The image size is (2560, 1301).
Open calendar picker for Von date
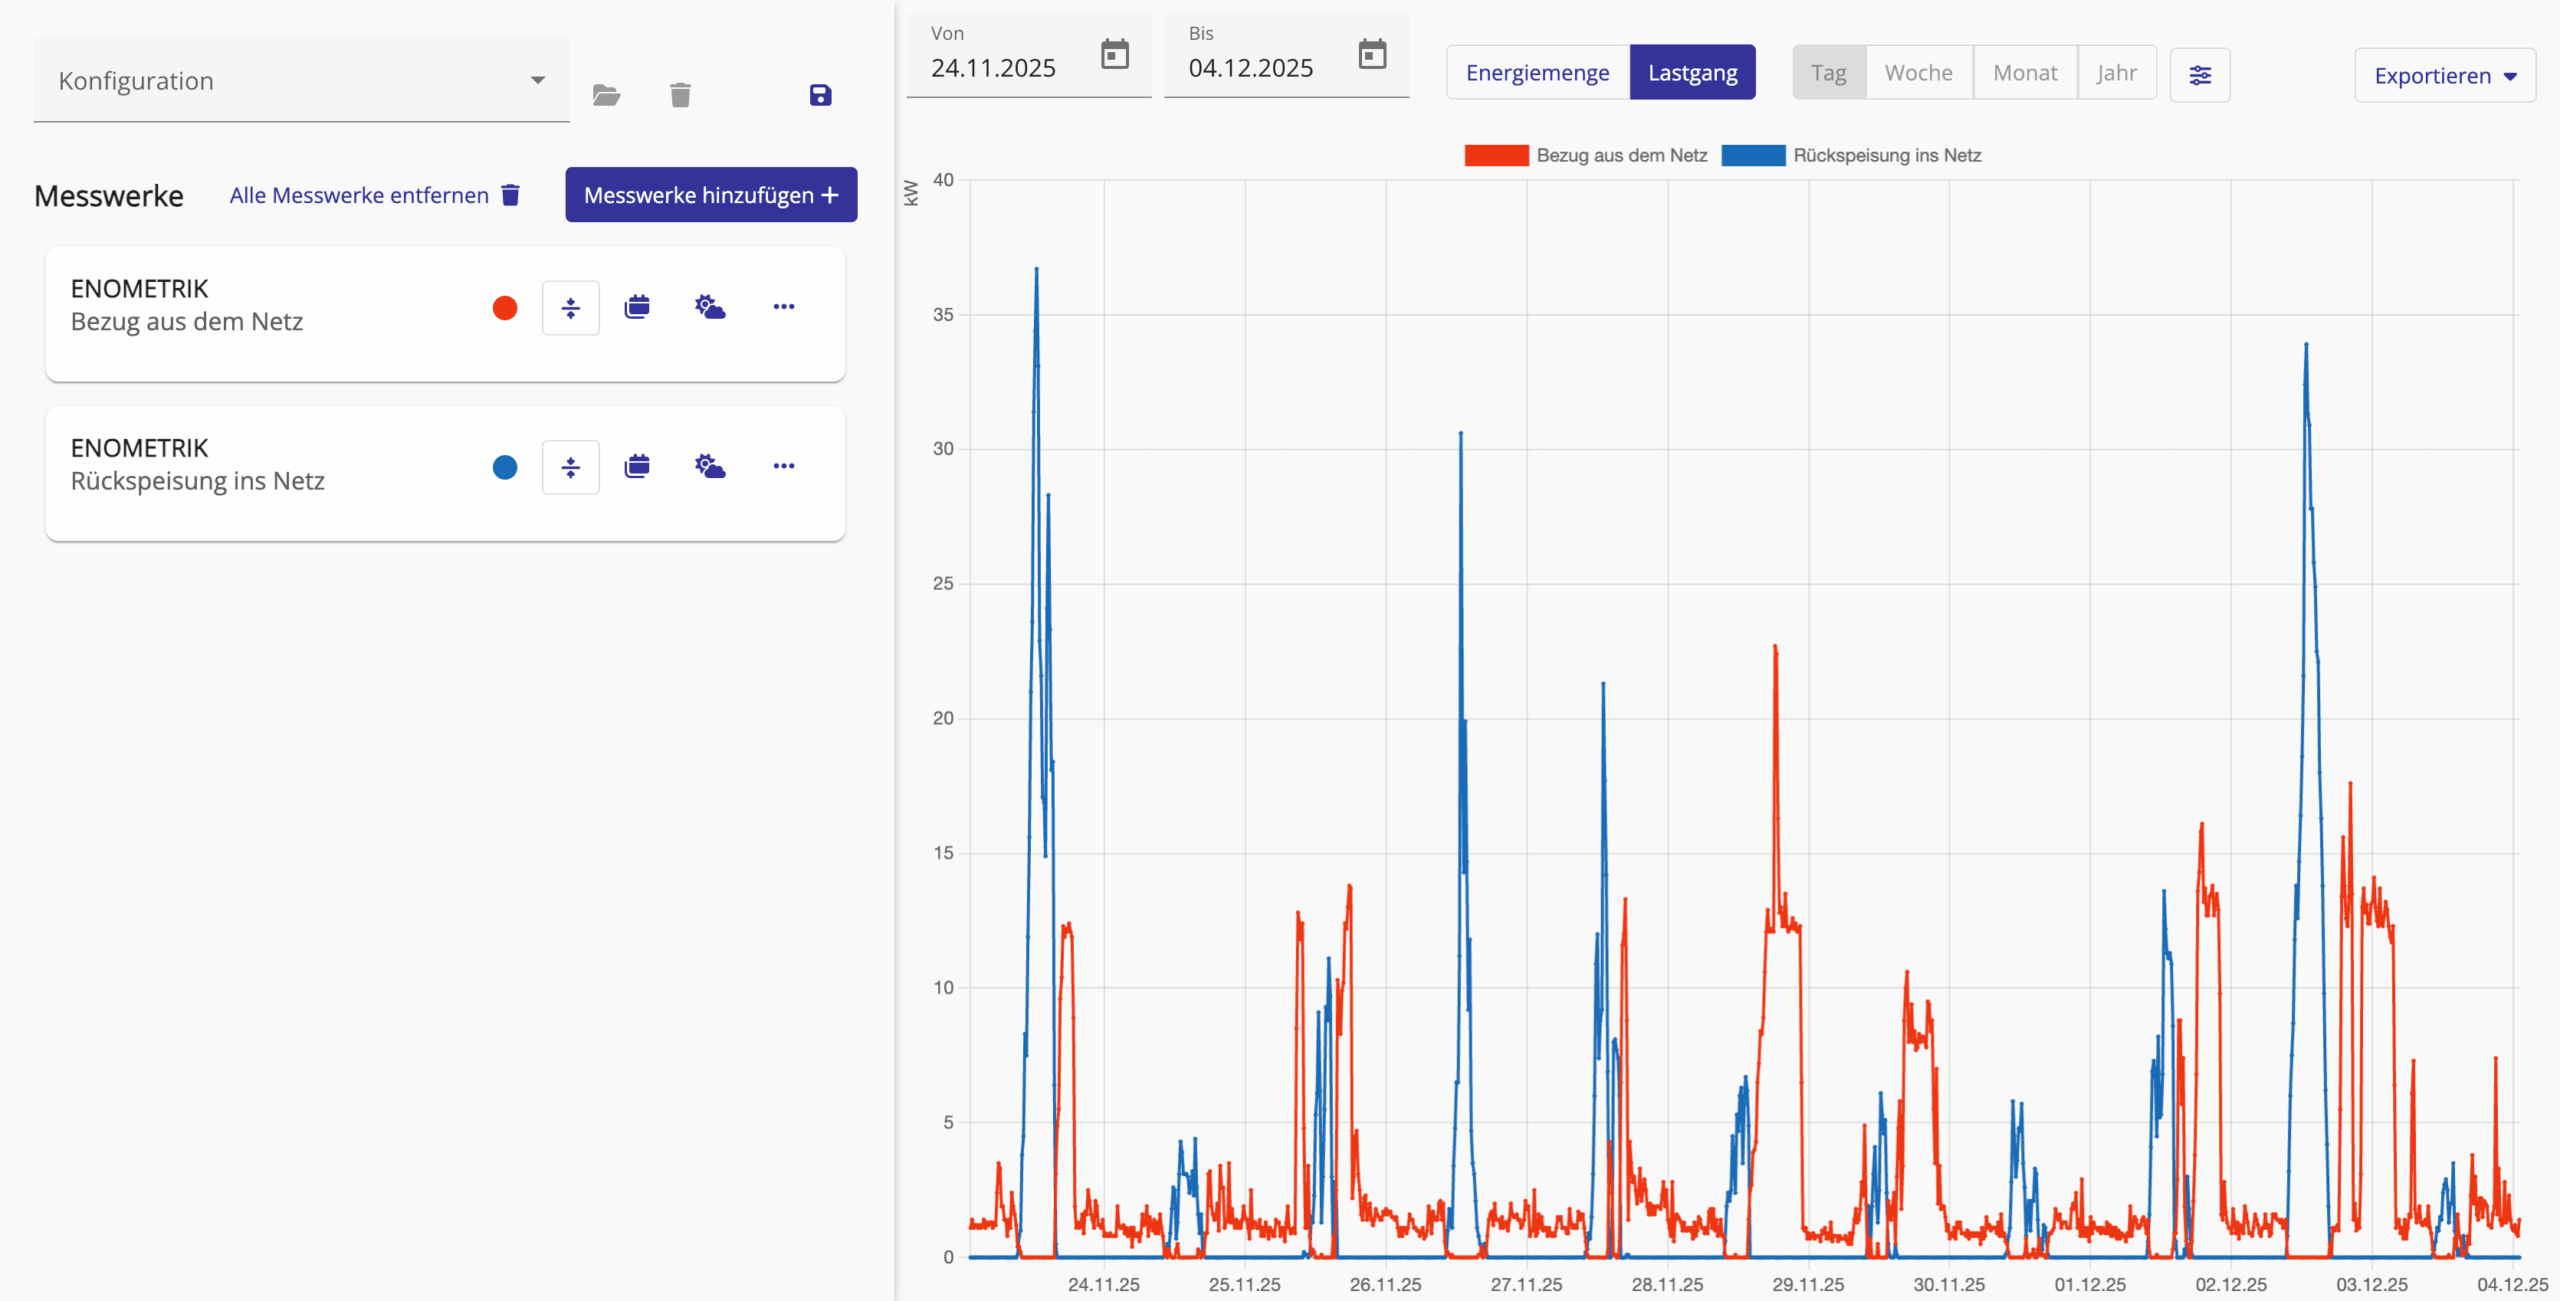[1114, 54]
